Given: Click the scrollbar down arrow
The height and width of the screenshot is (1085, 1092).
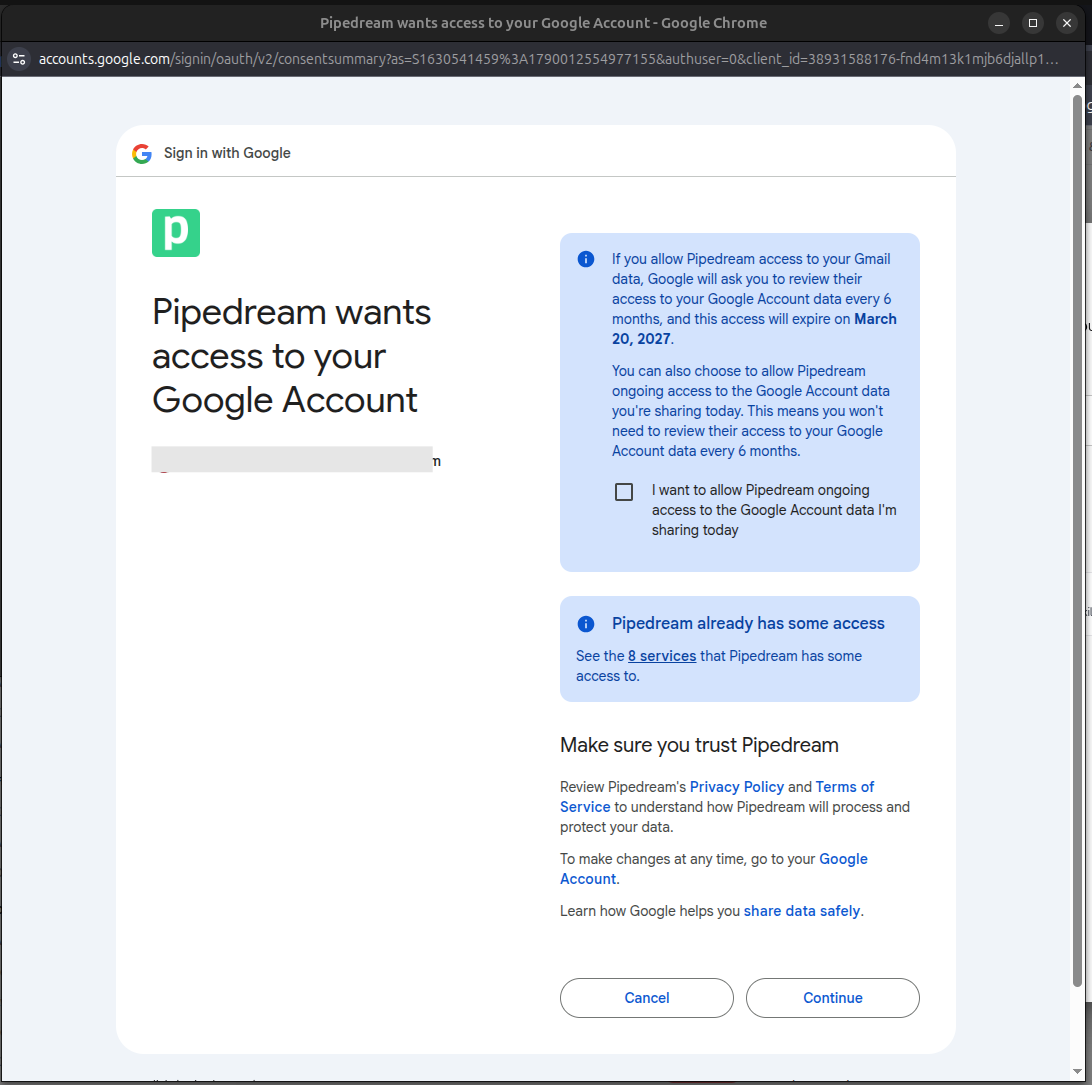Looking at the screenshot, I should (x=1077, y=1072).
